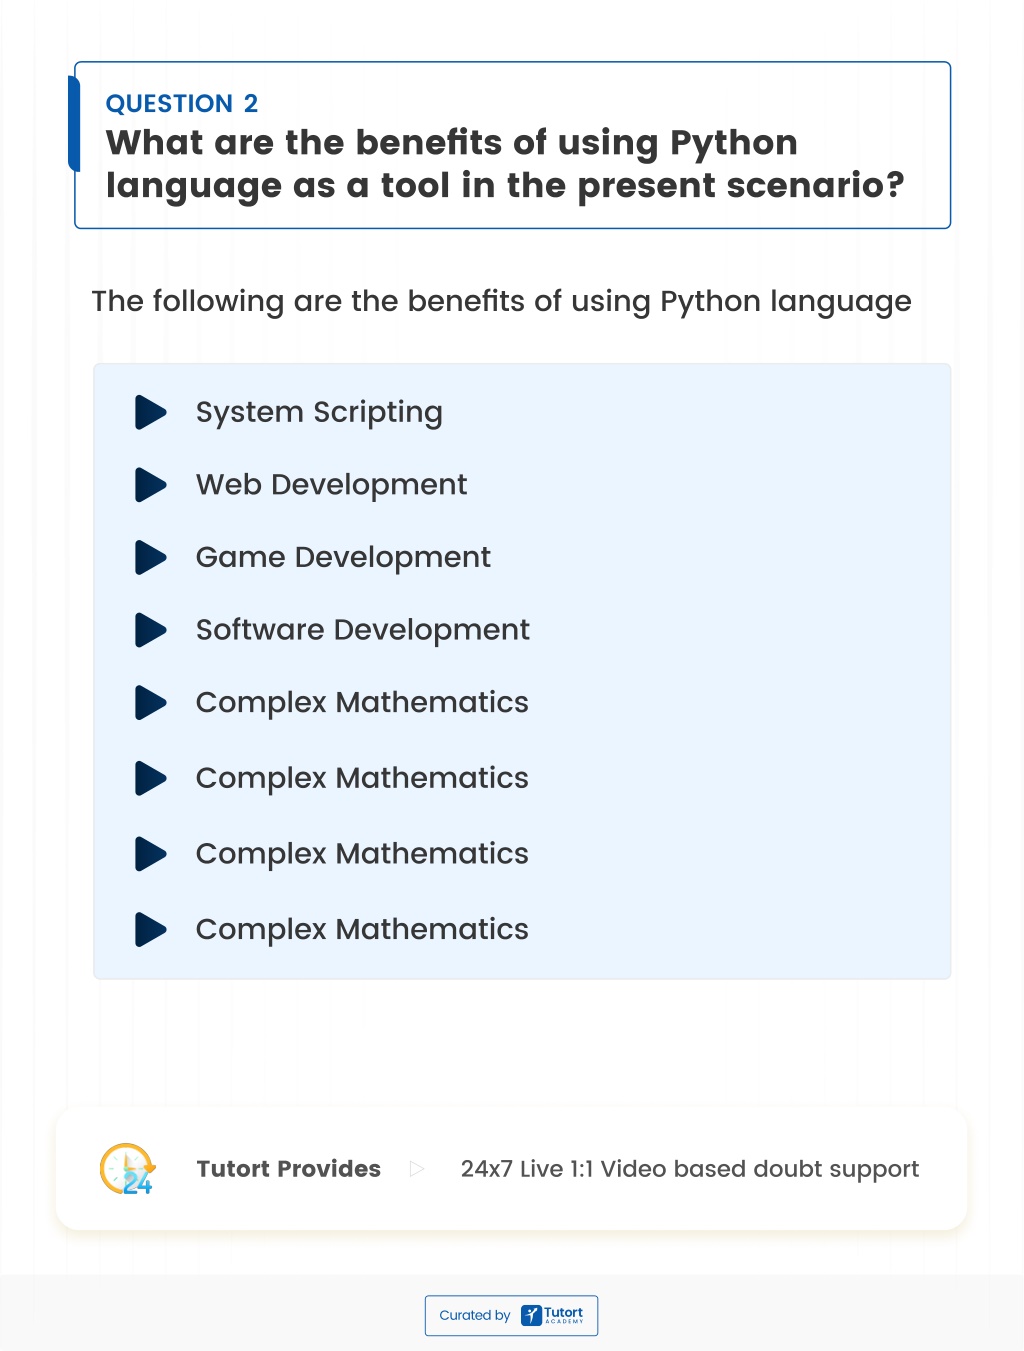Screen dimensions: 1024x1351
Task: Click the small outlined triangle after Tutort Provides
Action: tap(417, 1169)
